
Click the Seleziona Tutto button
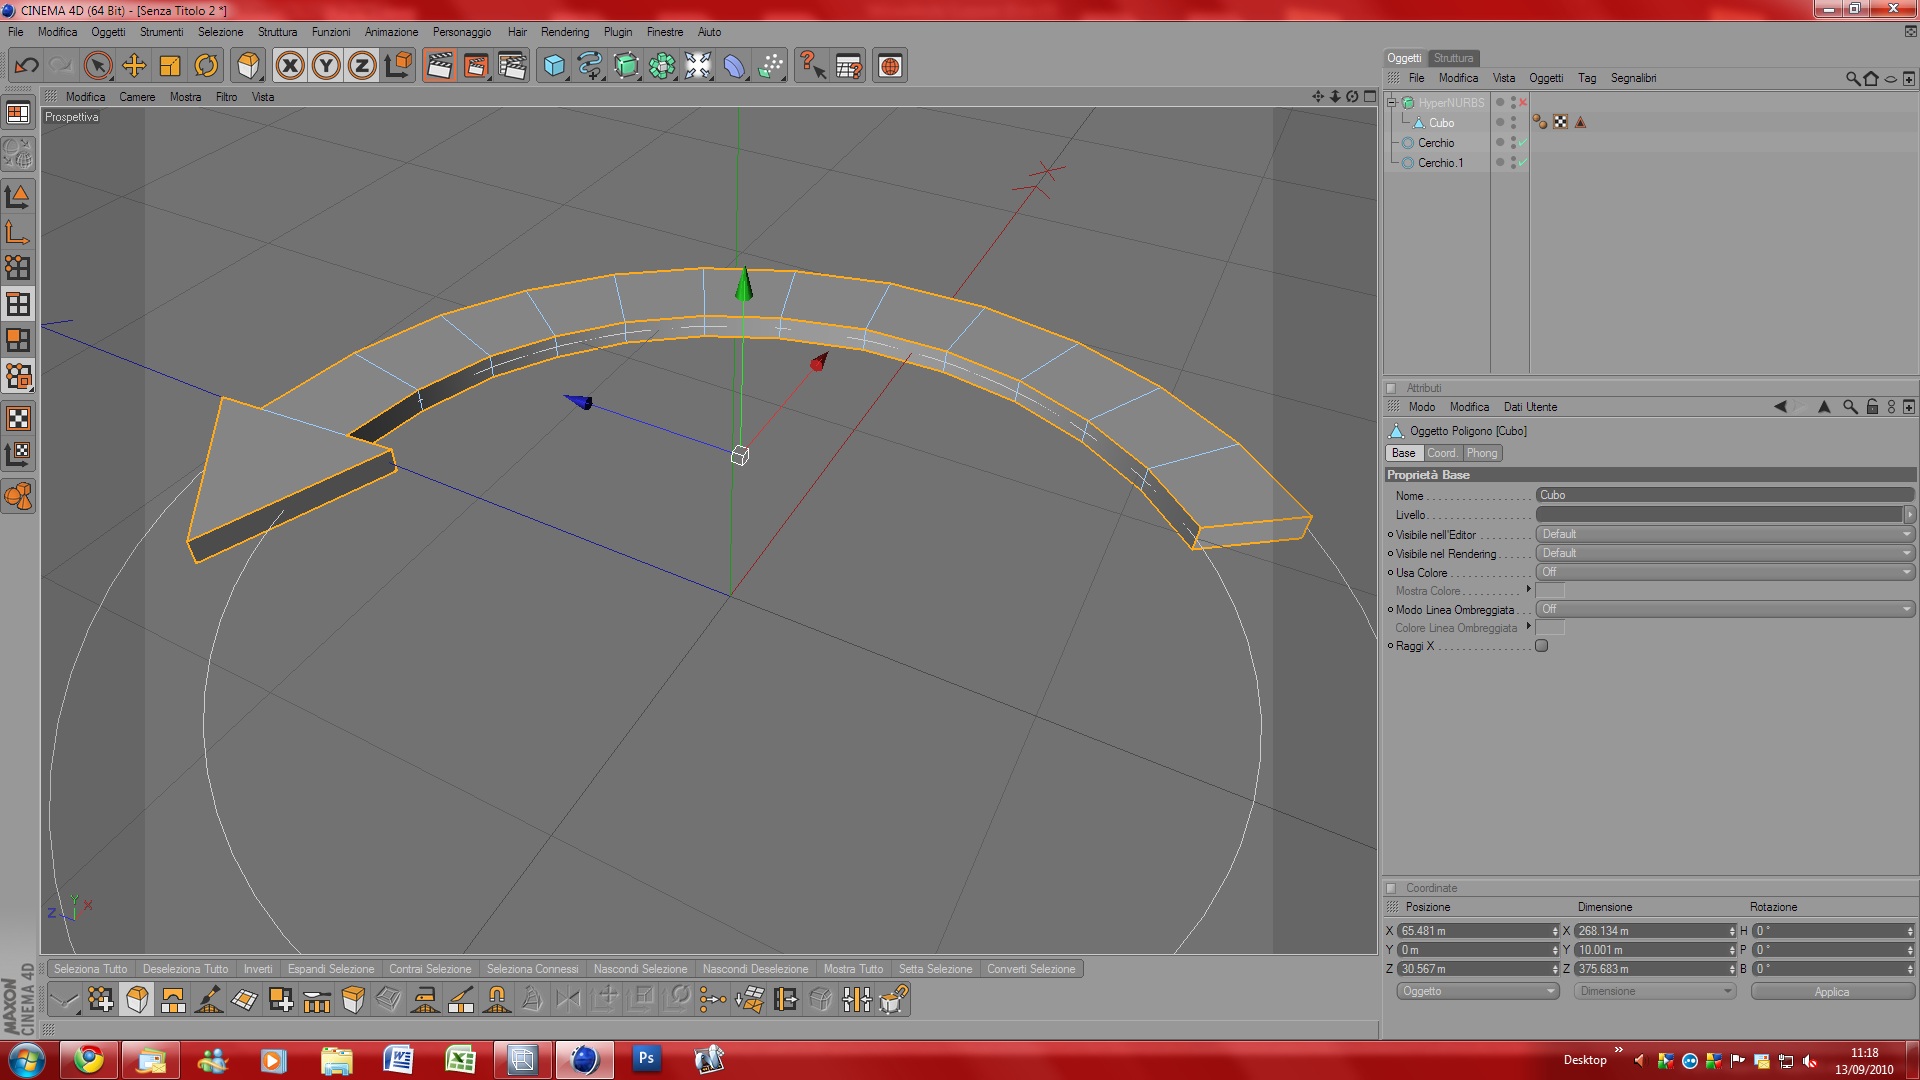(90, 969)
